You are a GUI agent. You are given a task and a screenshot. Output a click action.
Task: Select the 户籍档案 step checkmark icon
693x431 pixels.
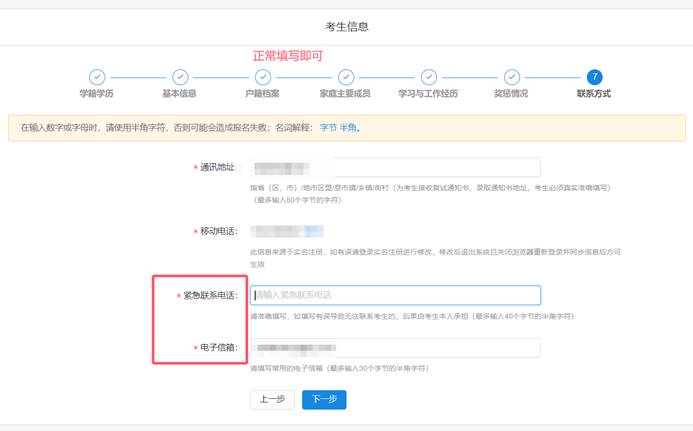(x=263, y=77)
